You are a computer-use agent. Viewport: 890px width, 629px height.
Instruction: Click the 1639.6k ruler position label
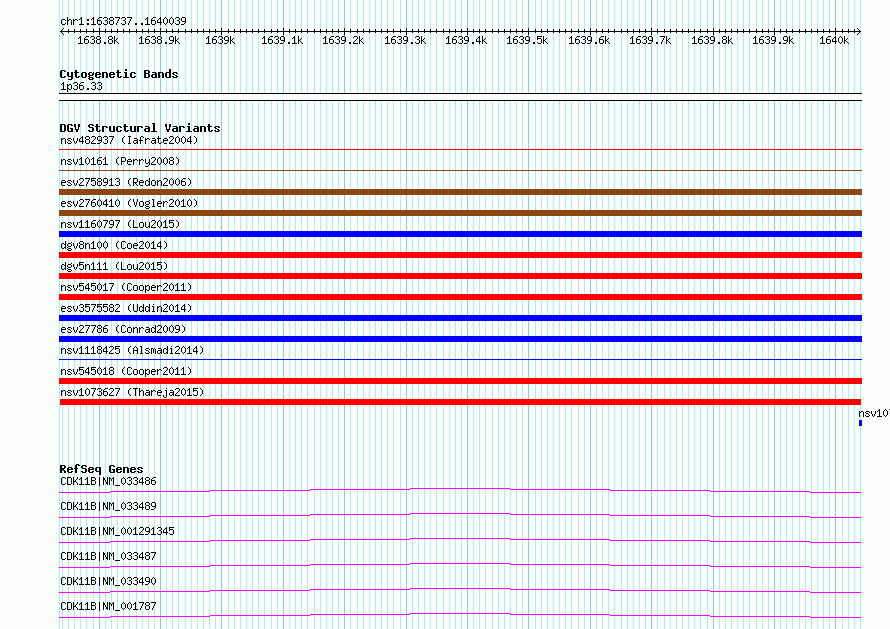[589, 40]
